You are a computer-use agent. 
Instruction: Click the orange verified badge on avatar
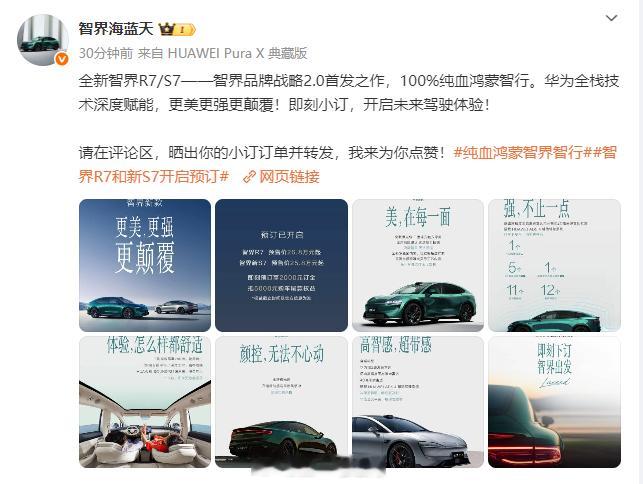62,59
